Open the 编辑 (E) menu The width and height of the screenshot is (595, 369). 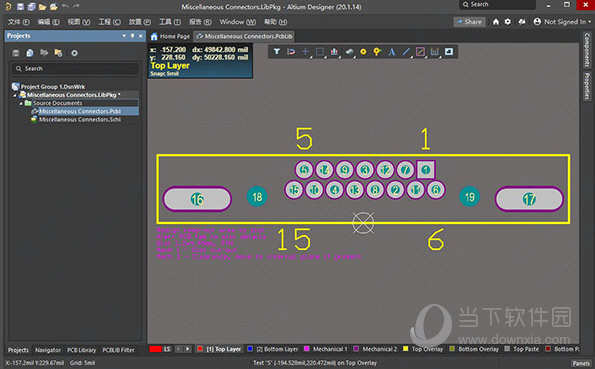coord(48,22)
